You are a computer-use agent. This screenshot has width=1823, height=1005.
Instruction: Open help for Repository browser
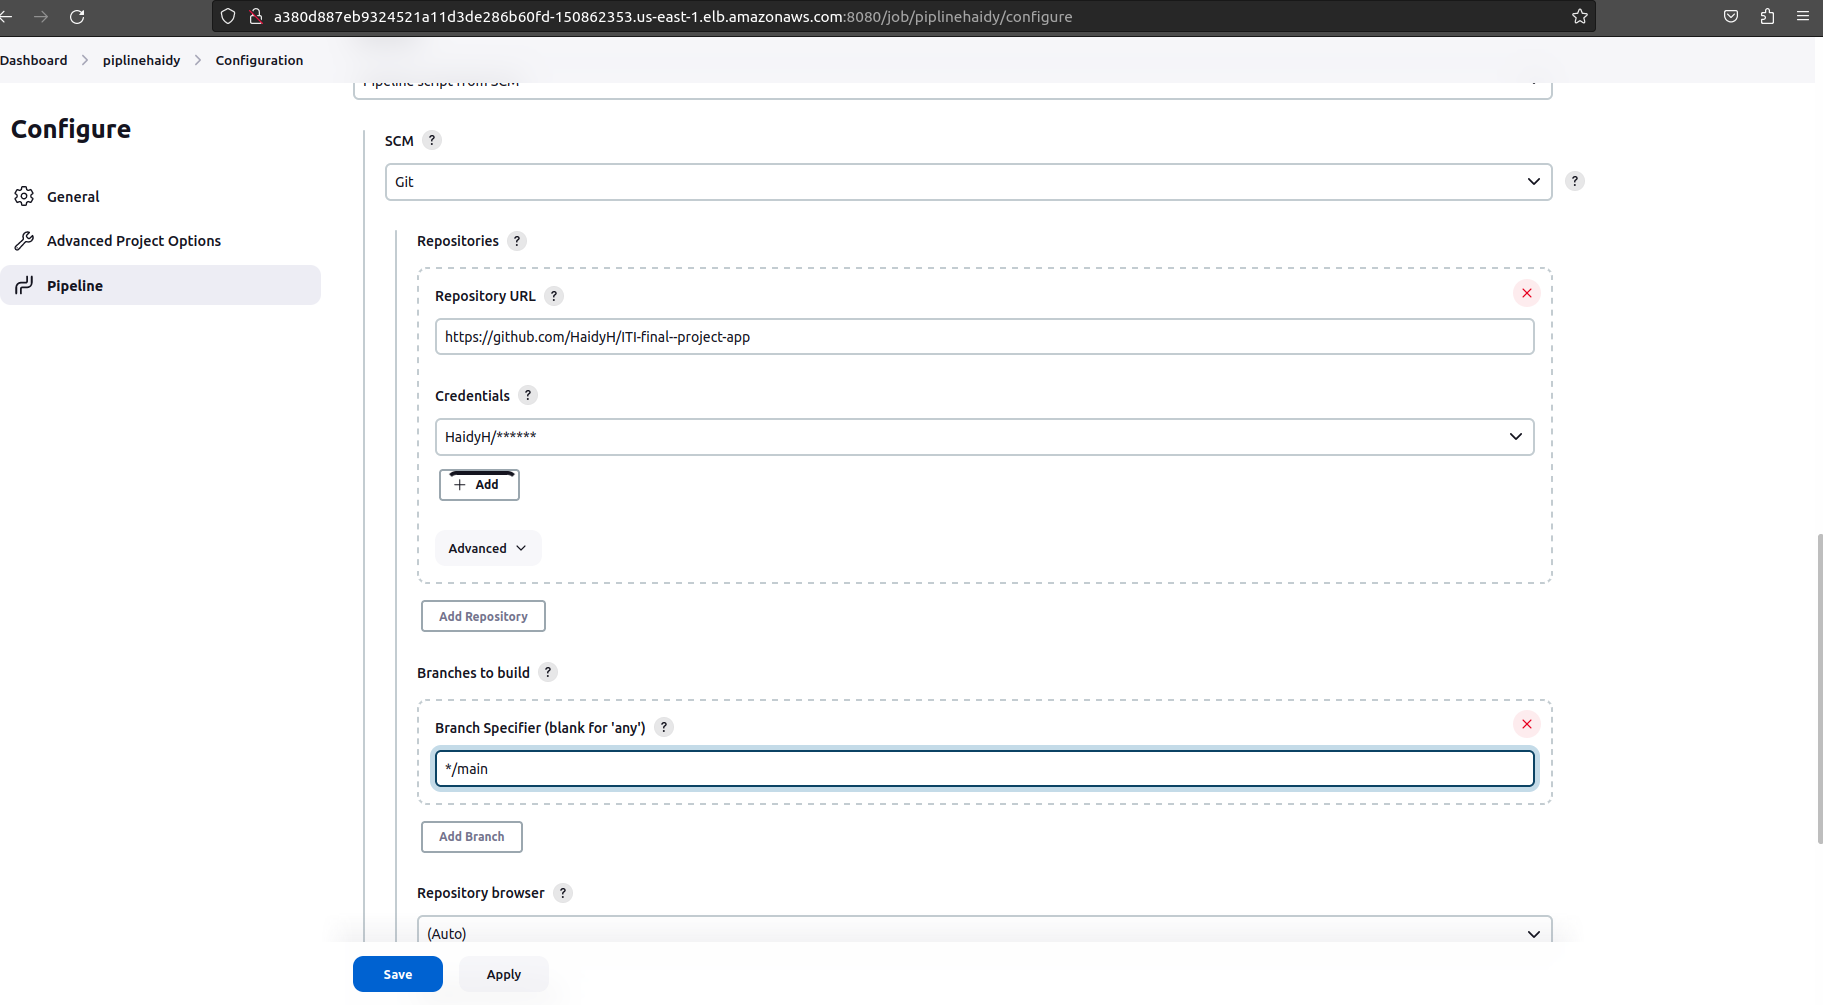click(563, 893)
